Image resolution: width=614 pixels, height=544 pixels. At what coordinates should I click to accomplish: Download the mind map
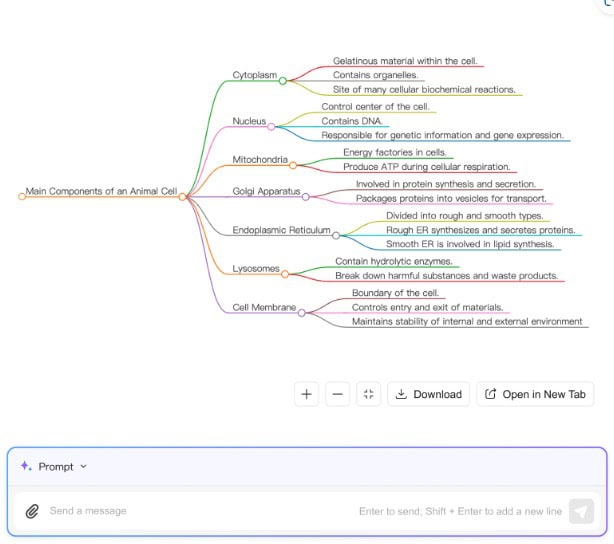coord(429,394)
